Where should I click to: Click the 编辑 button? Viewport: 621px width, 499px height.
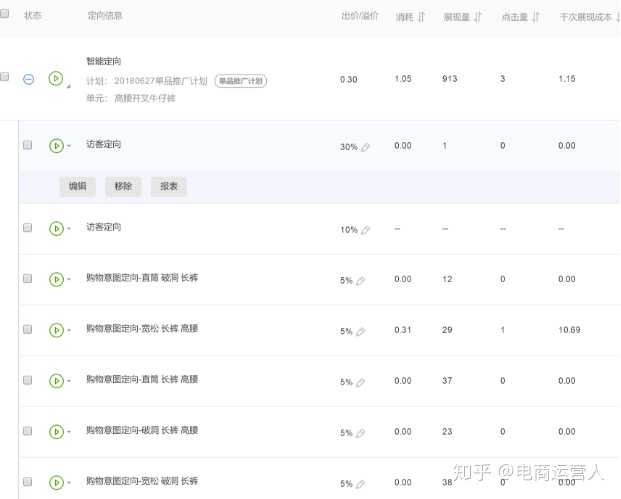click(78, 186)
